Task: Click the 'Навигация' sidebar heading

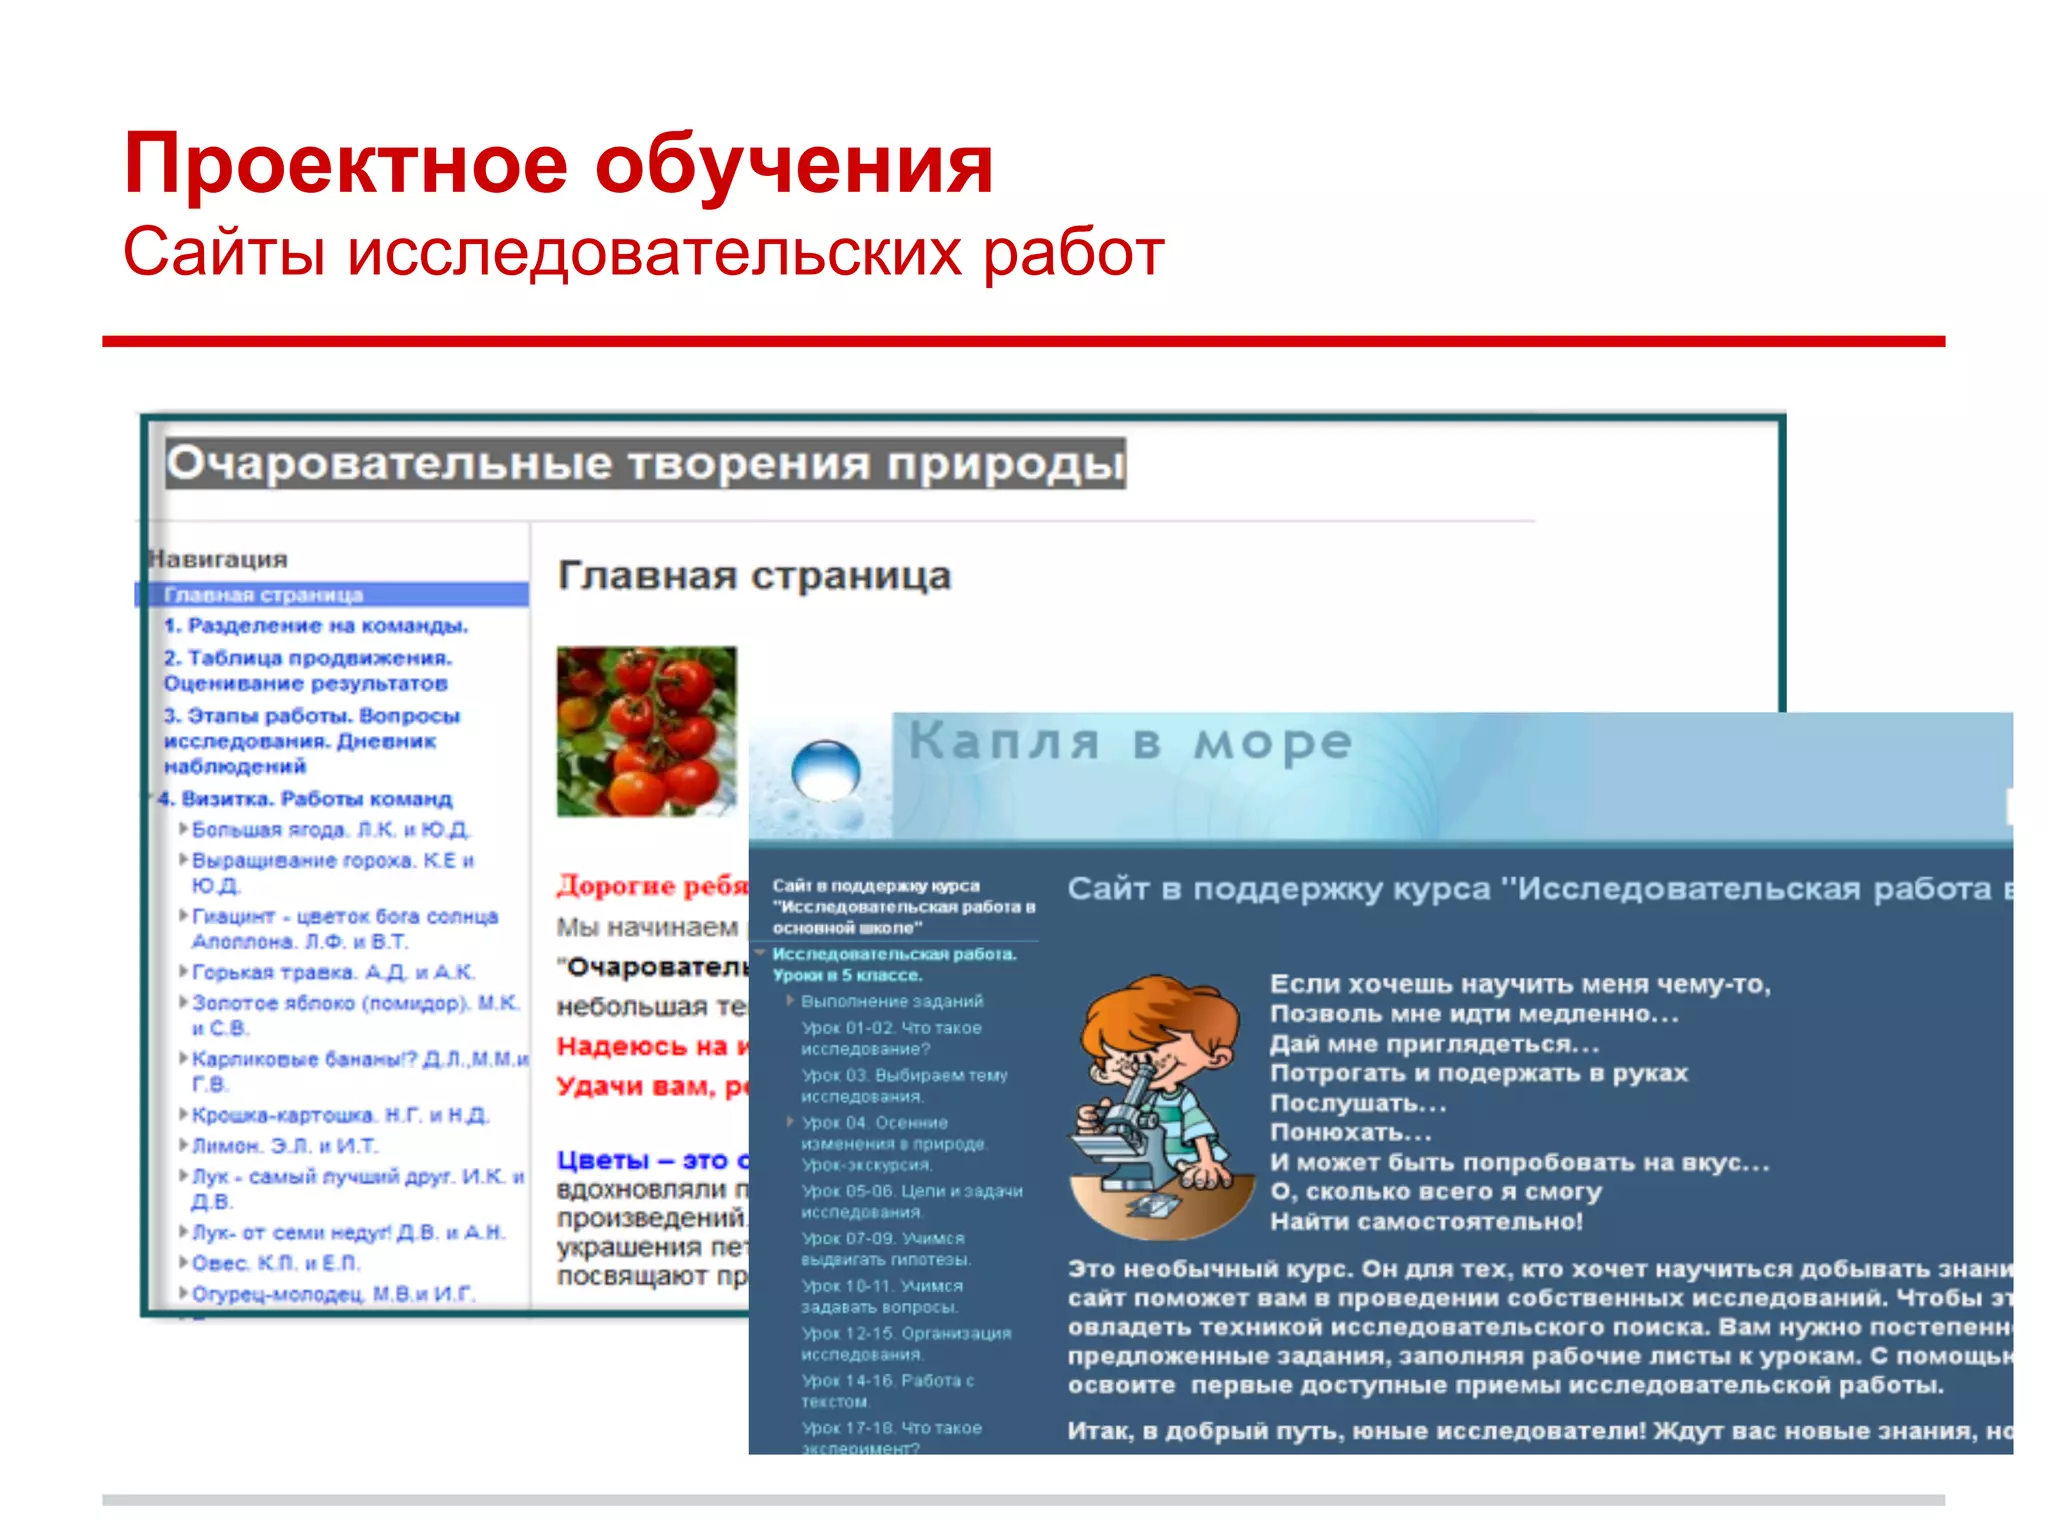Action: coord(217,559)
